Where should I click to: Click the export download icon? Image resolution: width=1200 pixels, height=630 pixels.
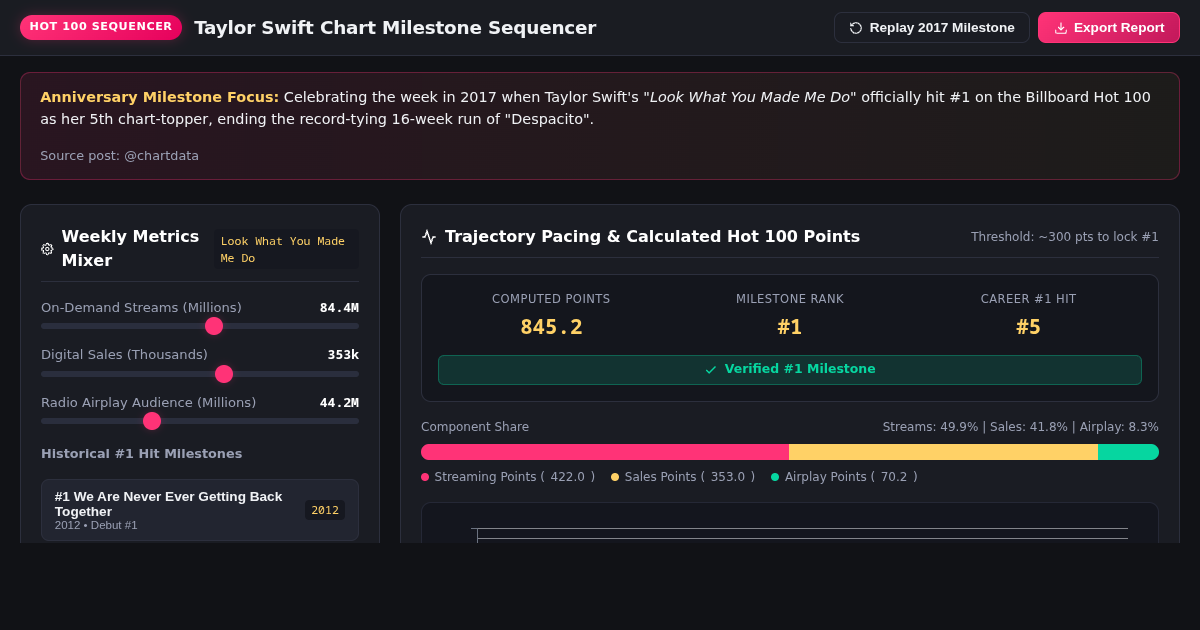[1061, 28]
